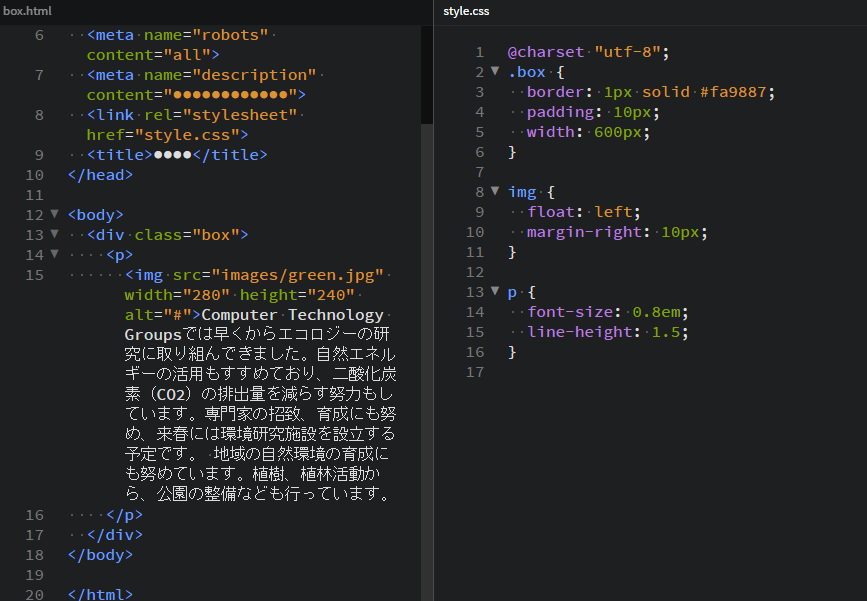The width and height of the screenshot is (867, 601).
Task: Click the height="240" attribute
Action: 297,295
